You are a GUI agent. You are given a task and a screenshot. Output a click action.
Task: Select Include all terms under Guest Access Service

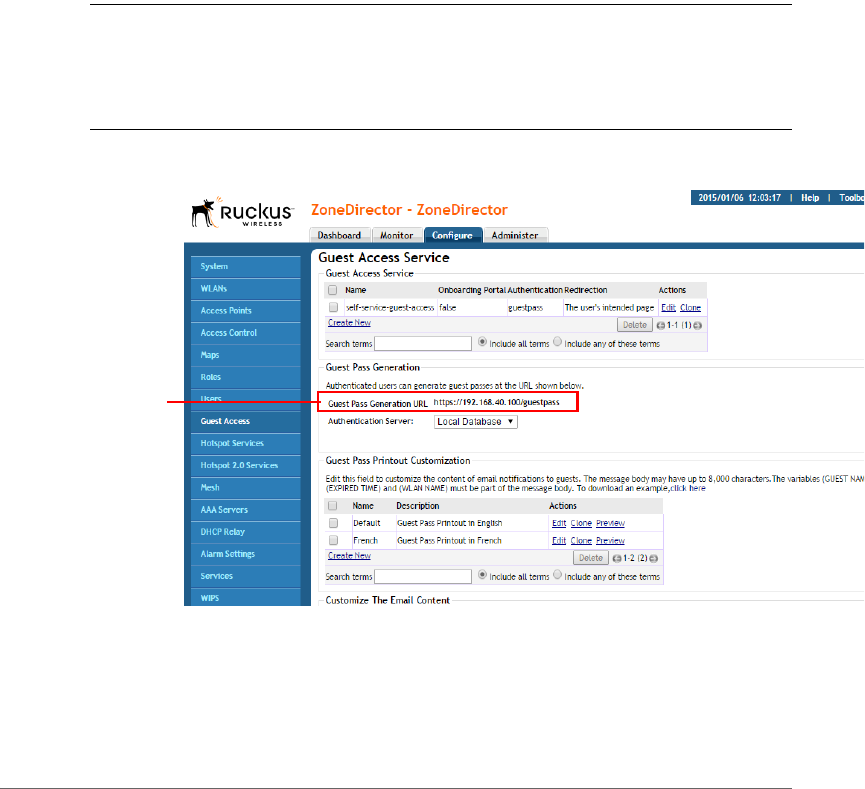482,342
